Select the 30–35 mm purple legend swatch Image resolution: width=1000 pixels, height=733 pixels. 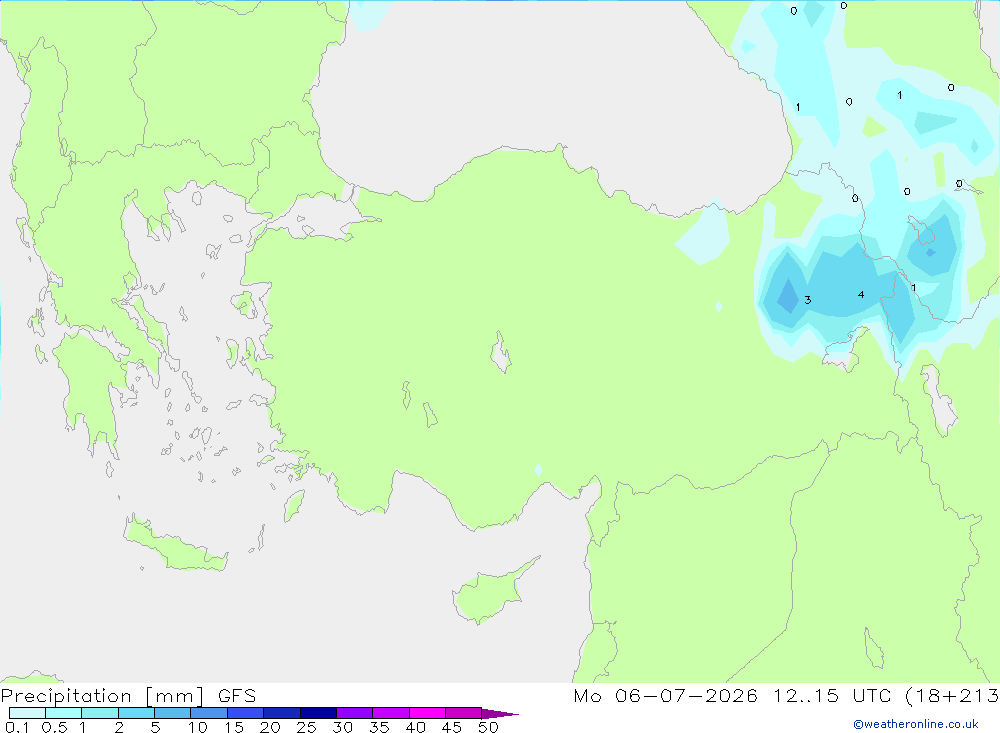355,713
